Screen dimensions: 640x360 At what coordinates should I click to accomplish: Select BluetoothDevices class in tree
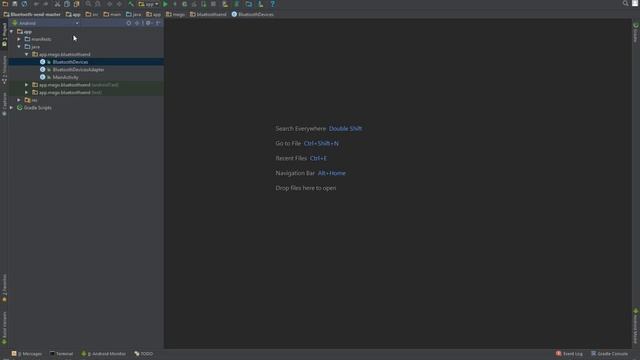(x=70, y=62)
